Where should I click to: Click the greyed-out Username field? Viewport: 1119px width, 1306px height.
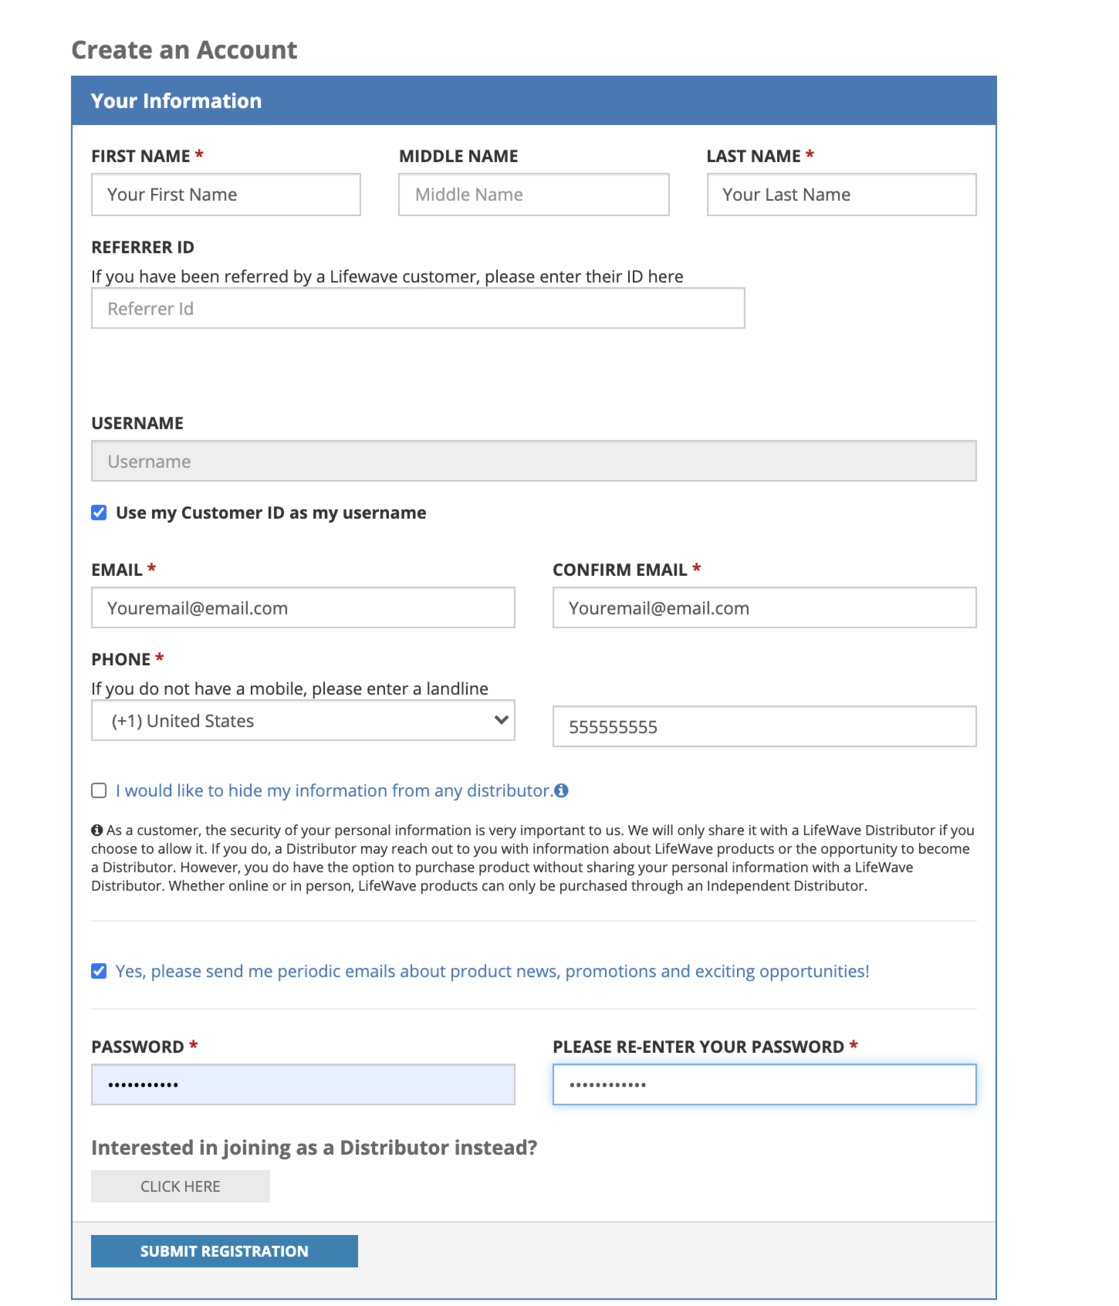click(x=533, y=461)
